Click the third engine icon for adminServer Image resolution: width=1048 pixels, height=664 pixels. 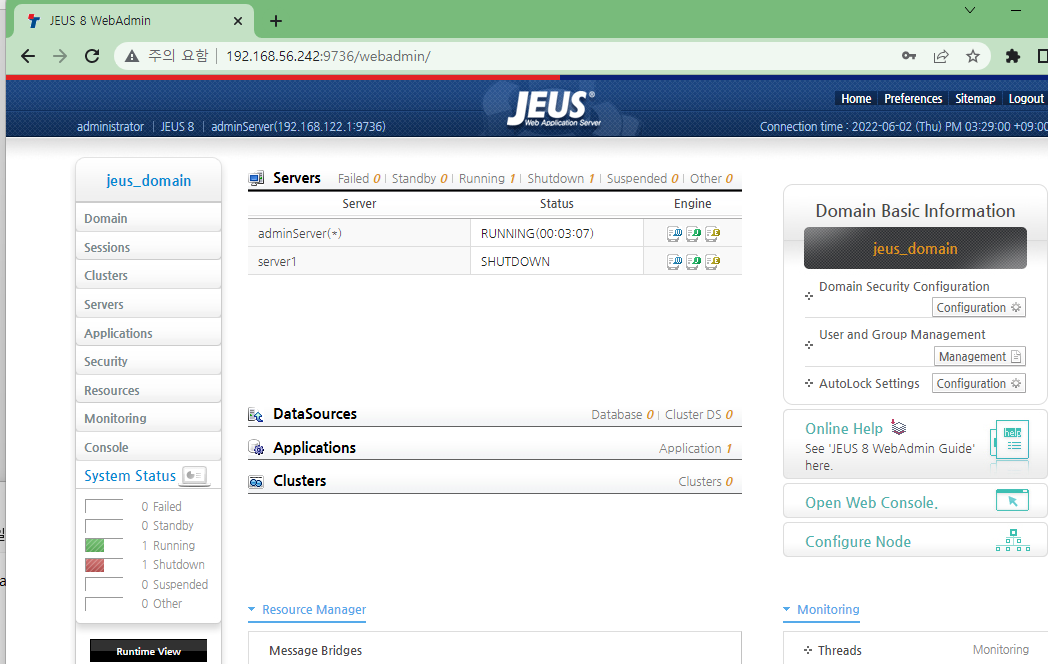712,234
